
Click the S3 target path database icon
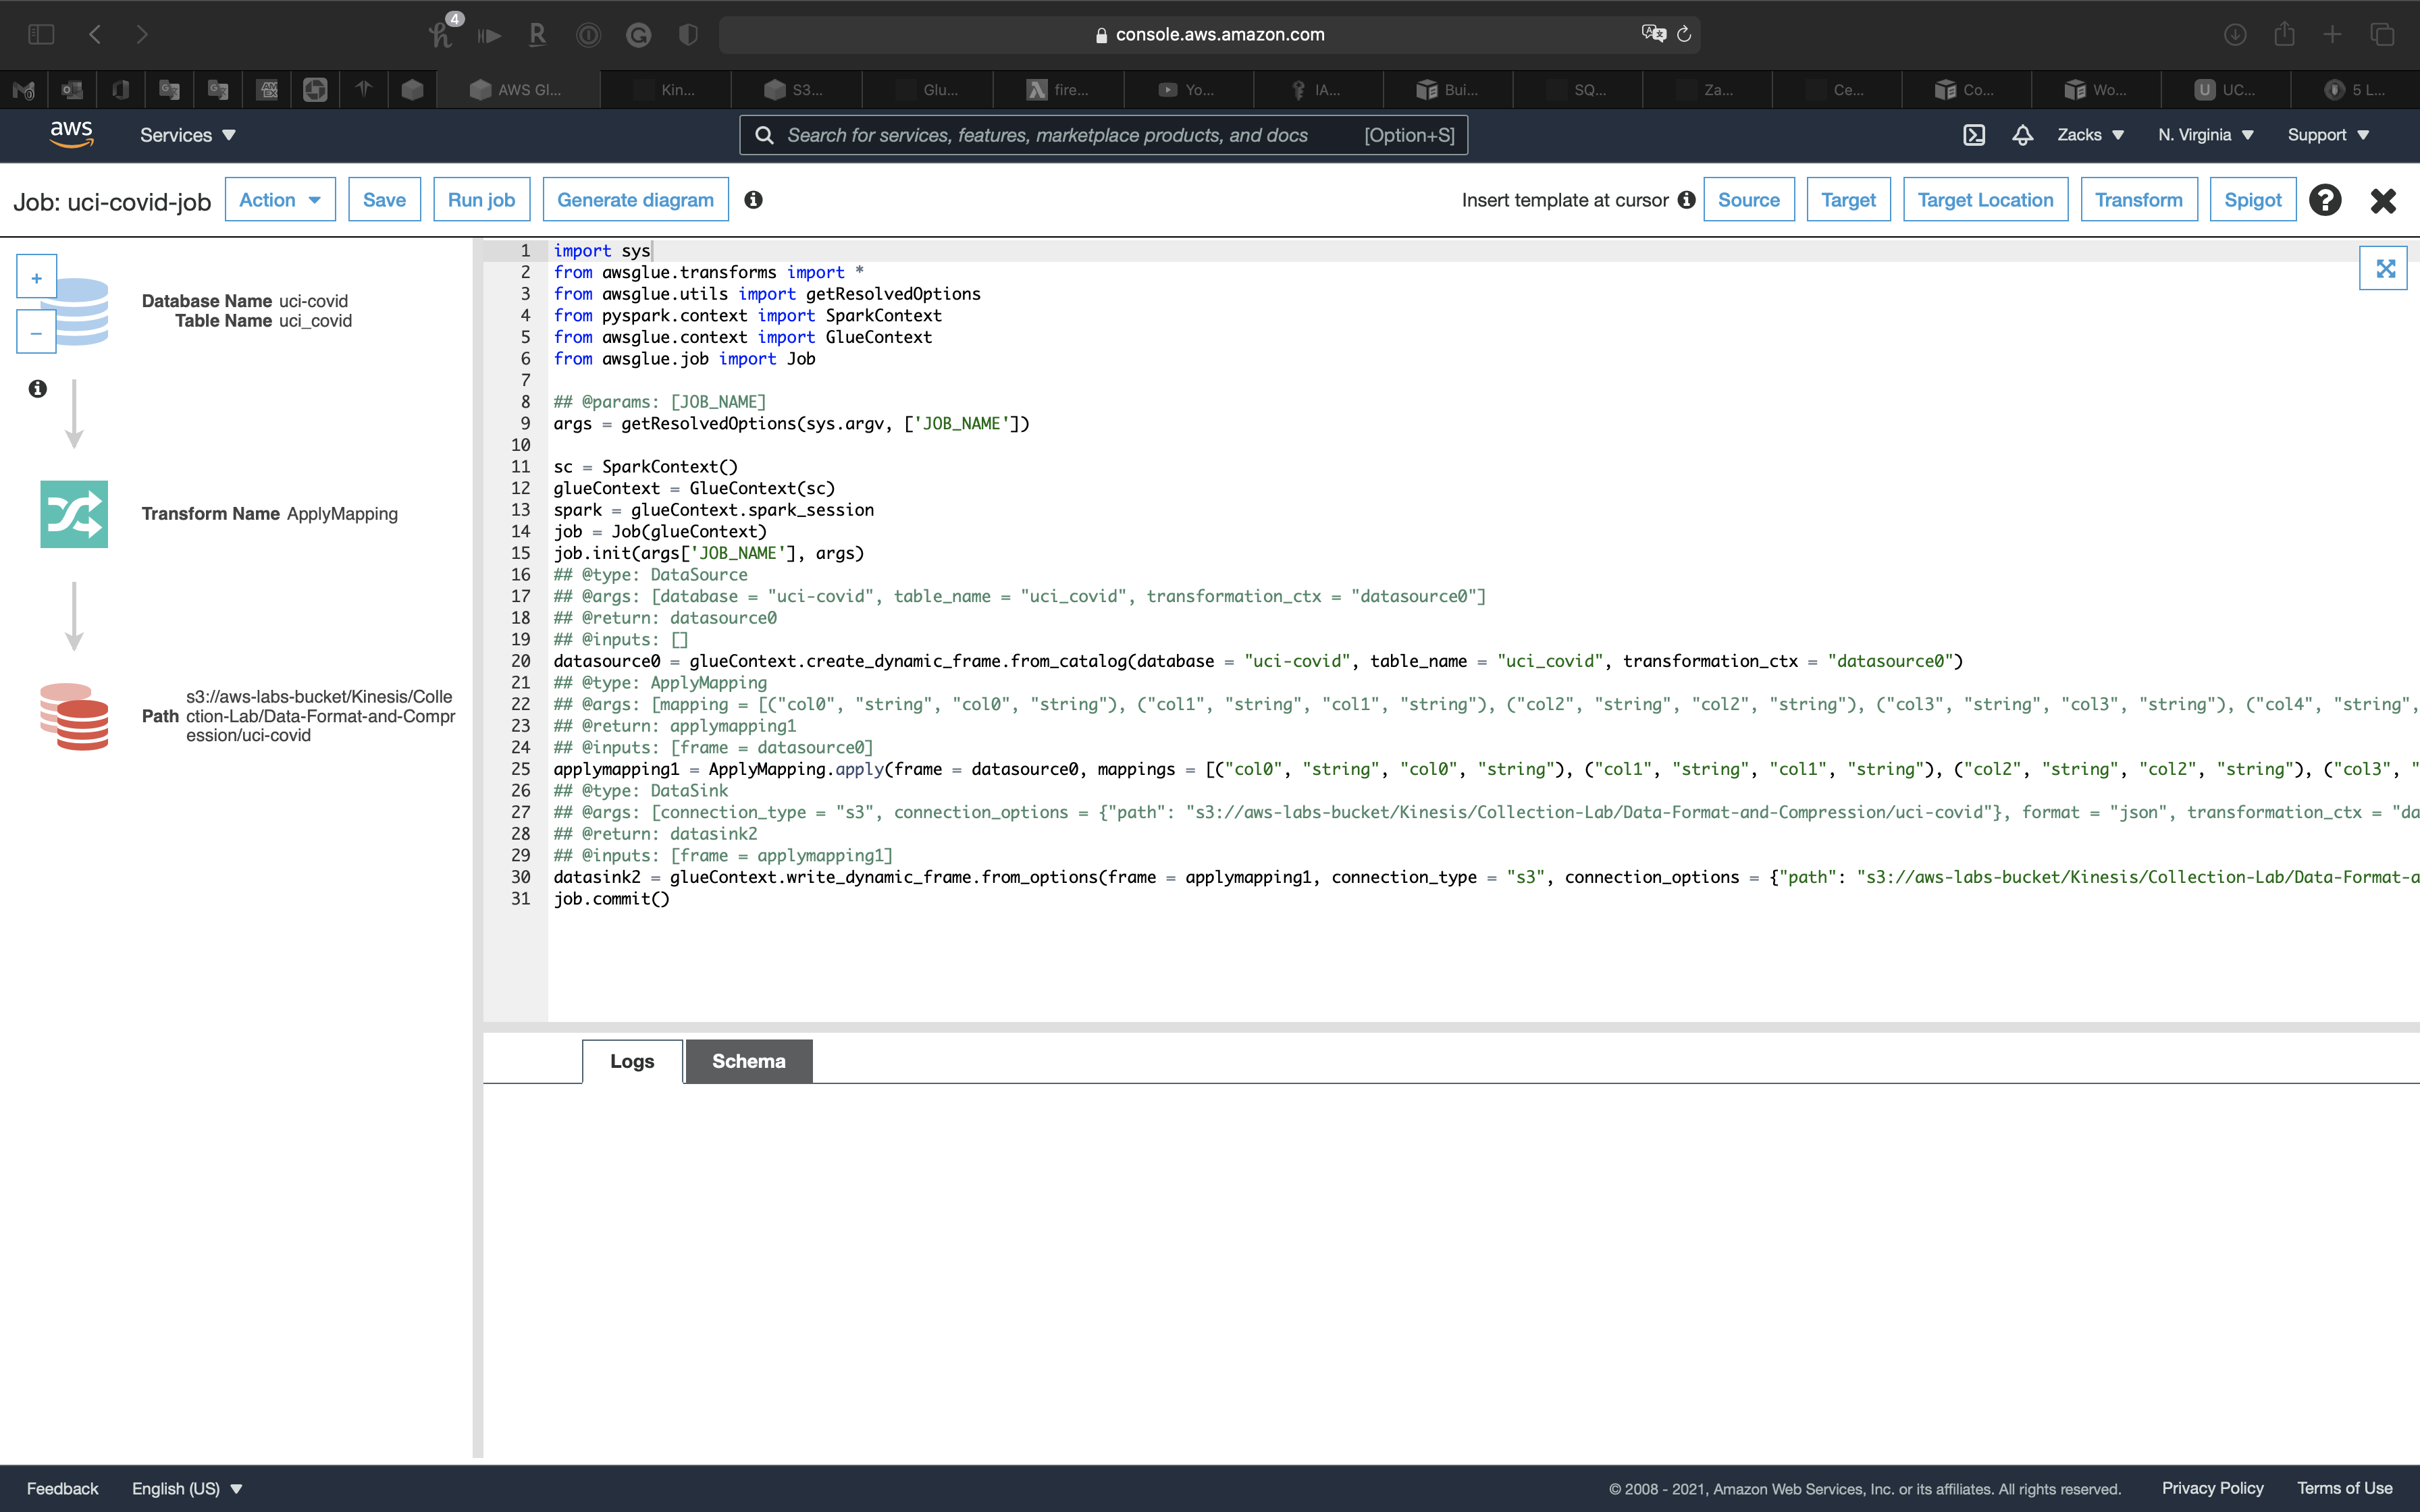pos(74,716)
